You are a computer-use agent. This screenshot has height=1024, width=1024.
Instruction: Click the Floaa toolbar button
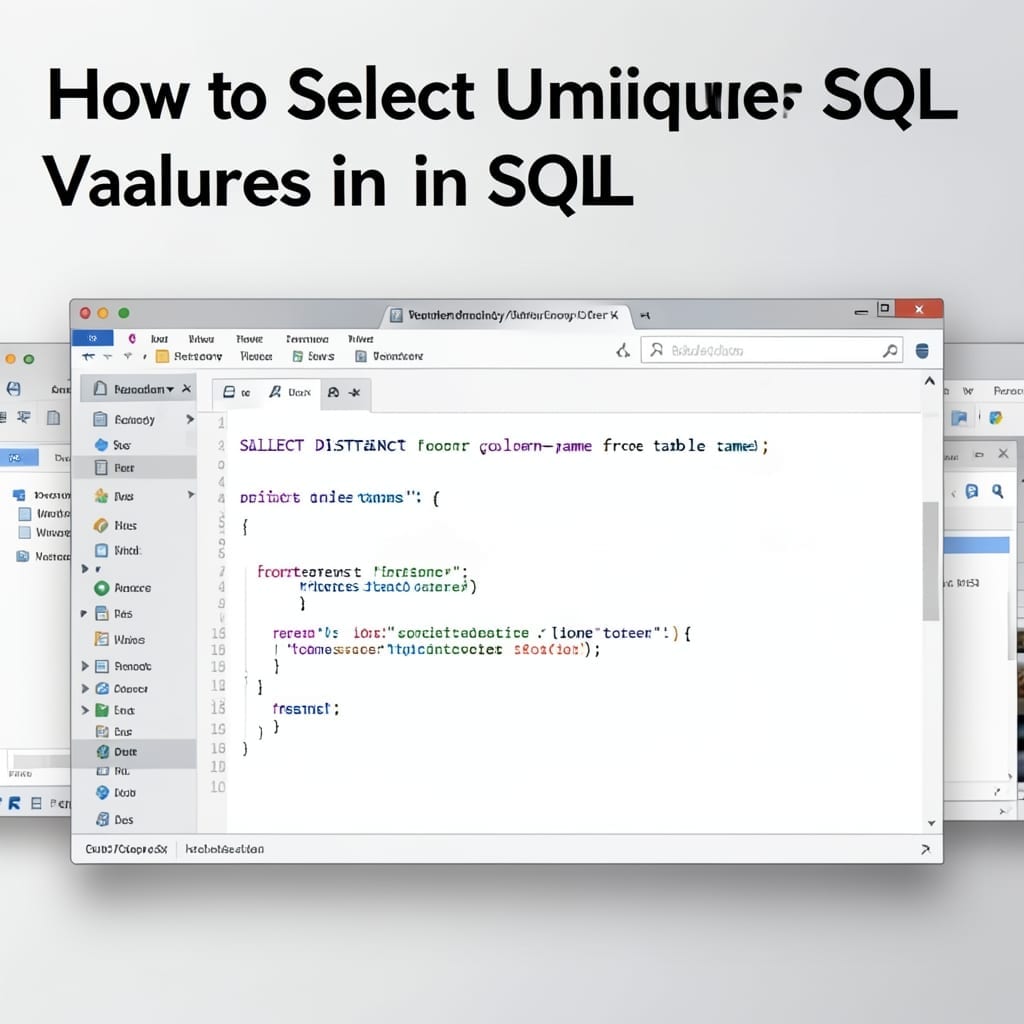pyautogui.click(x=256, y=356)
